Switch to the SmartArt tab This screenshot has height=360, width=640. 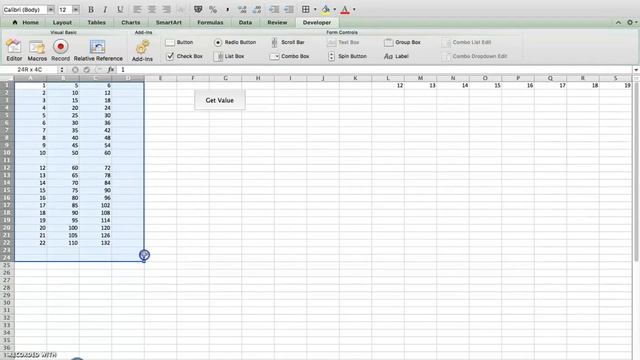click(x=169, y=22)
